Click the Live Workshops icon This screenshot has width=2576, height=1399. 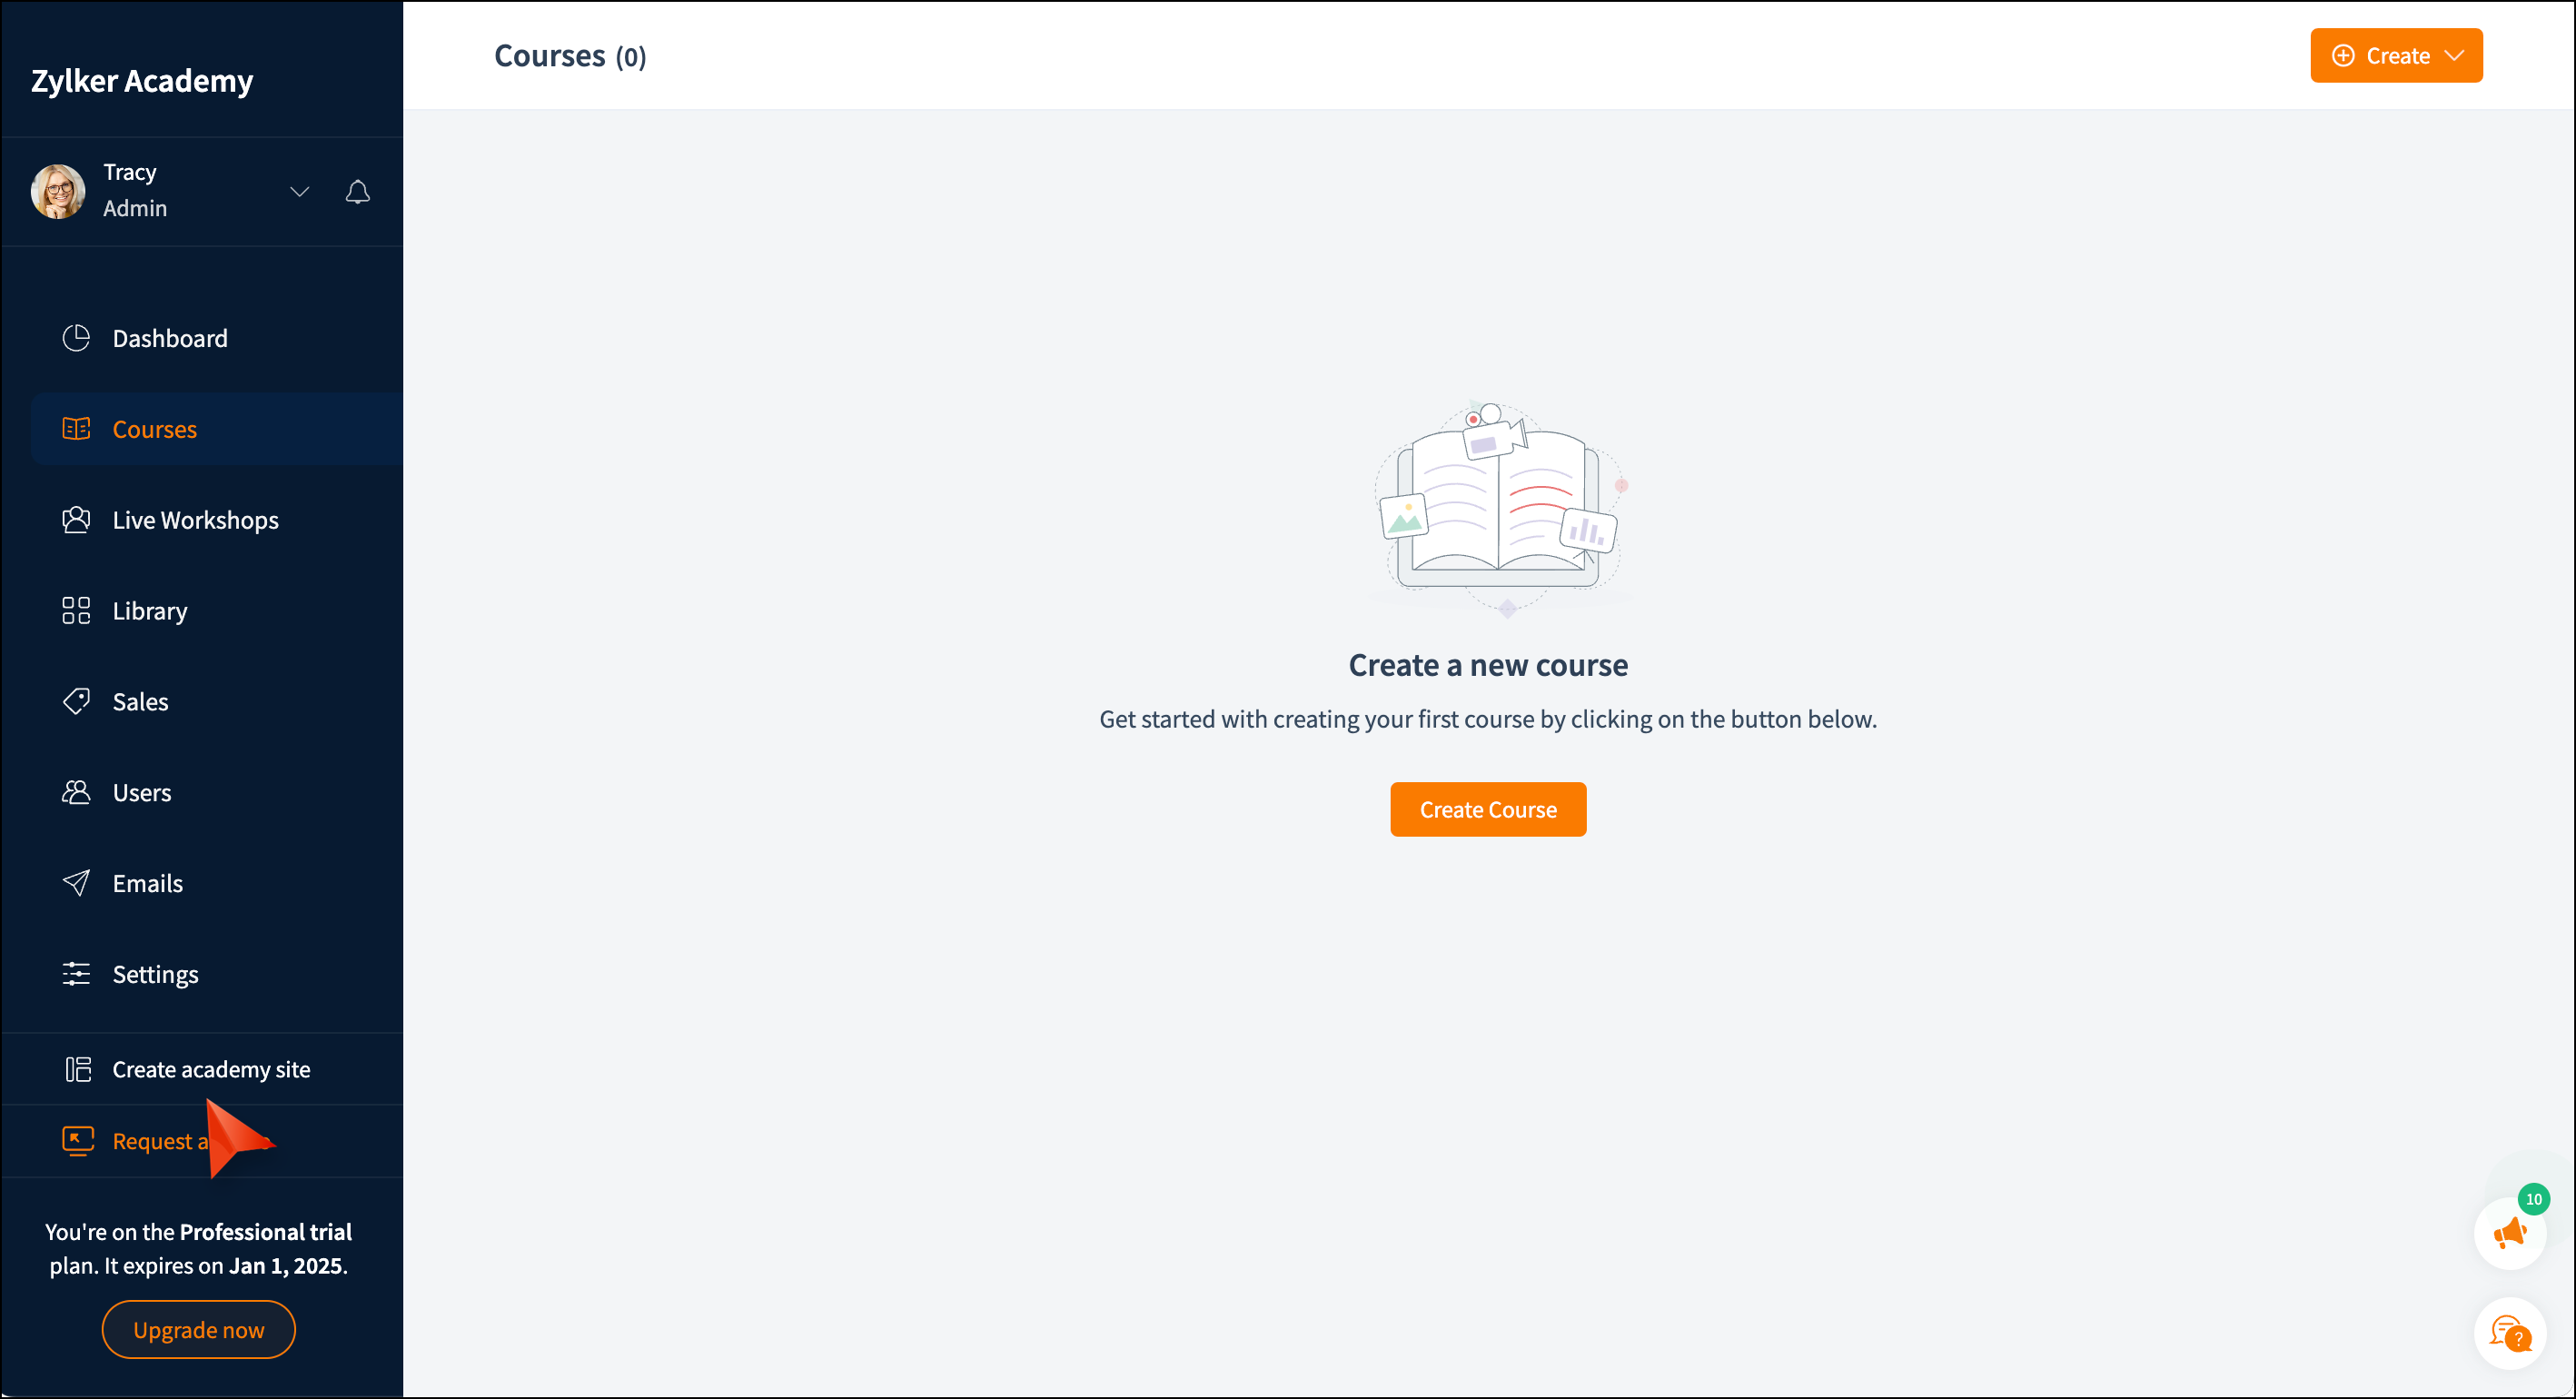(x=76, y=520)
